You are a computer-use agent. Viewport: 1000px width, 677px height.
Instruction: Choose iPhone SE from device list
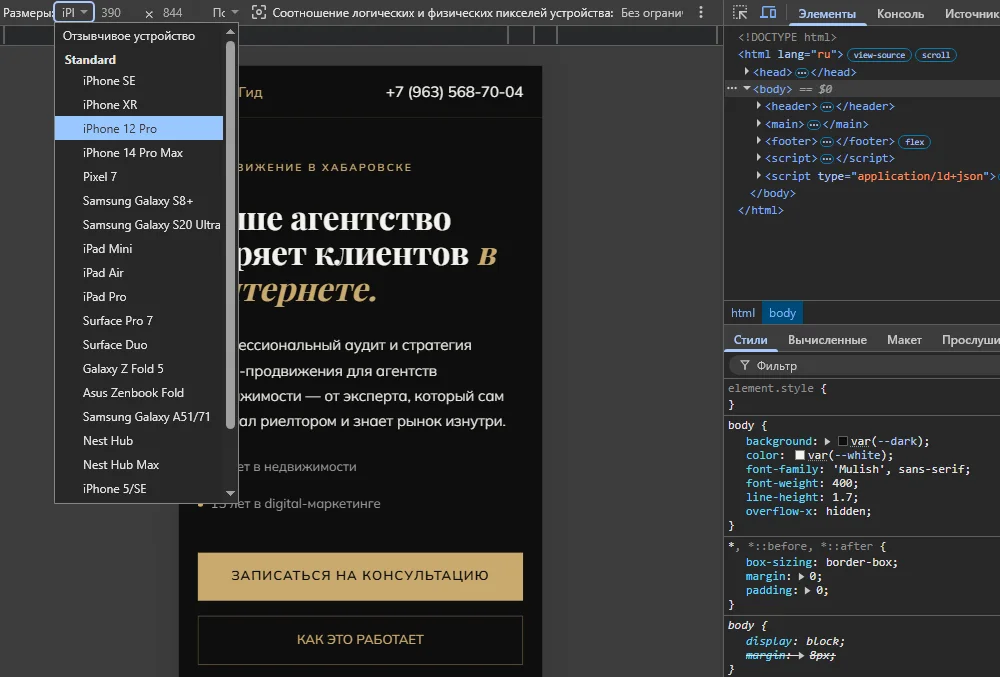coord(139,81)
